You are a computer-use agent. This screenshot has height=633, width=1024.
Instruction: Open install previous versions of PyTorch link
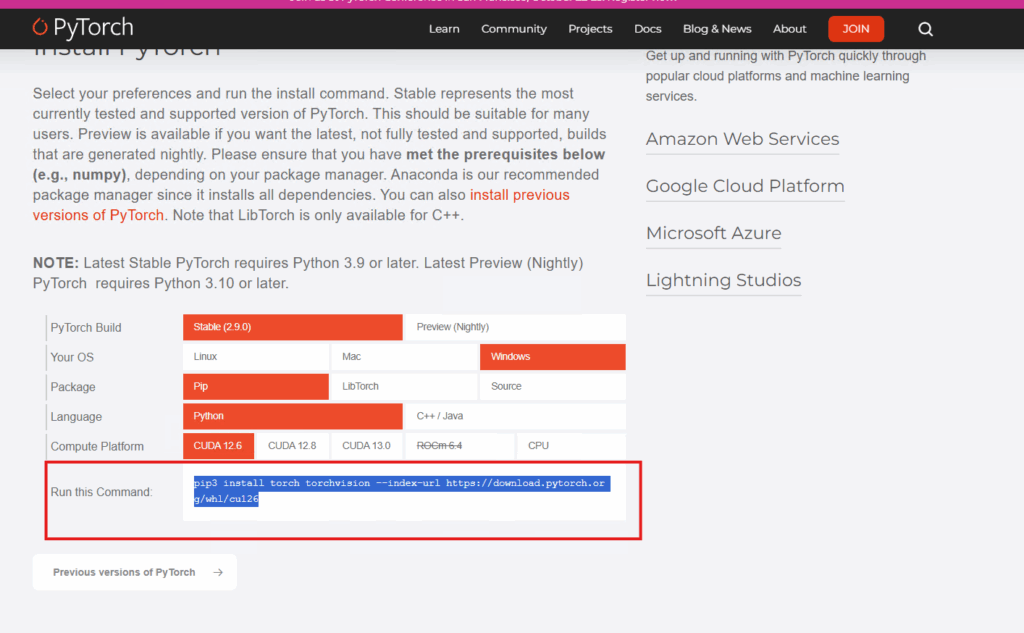point(519,195)
